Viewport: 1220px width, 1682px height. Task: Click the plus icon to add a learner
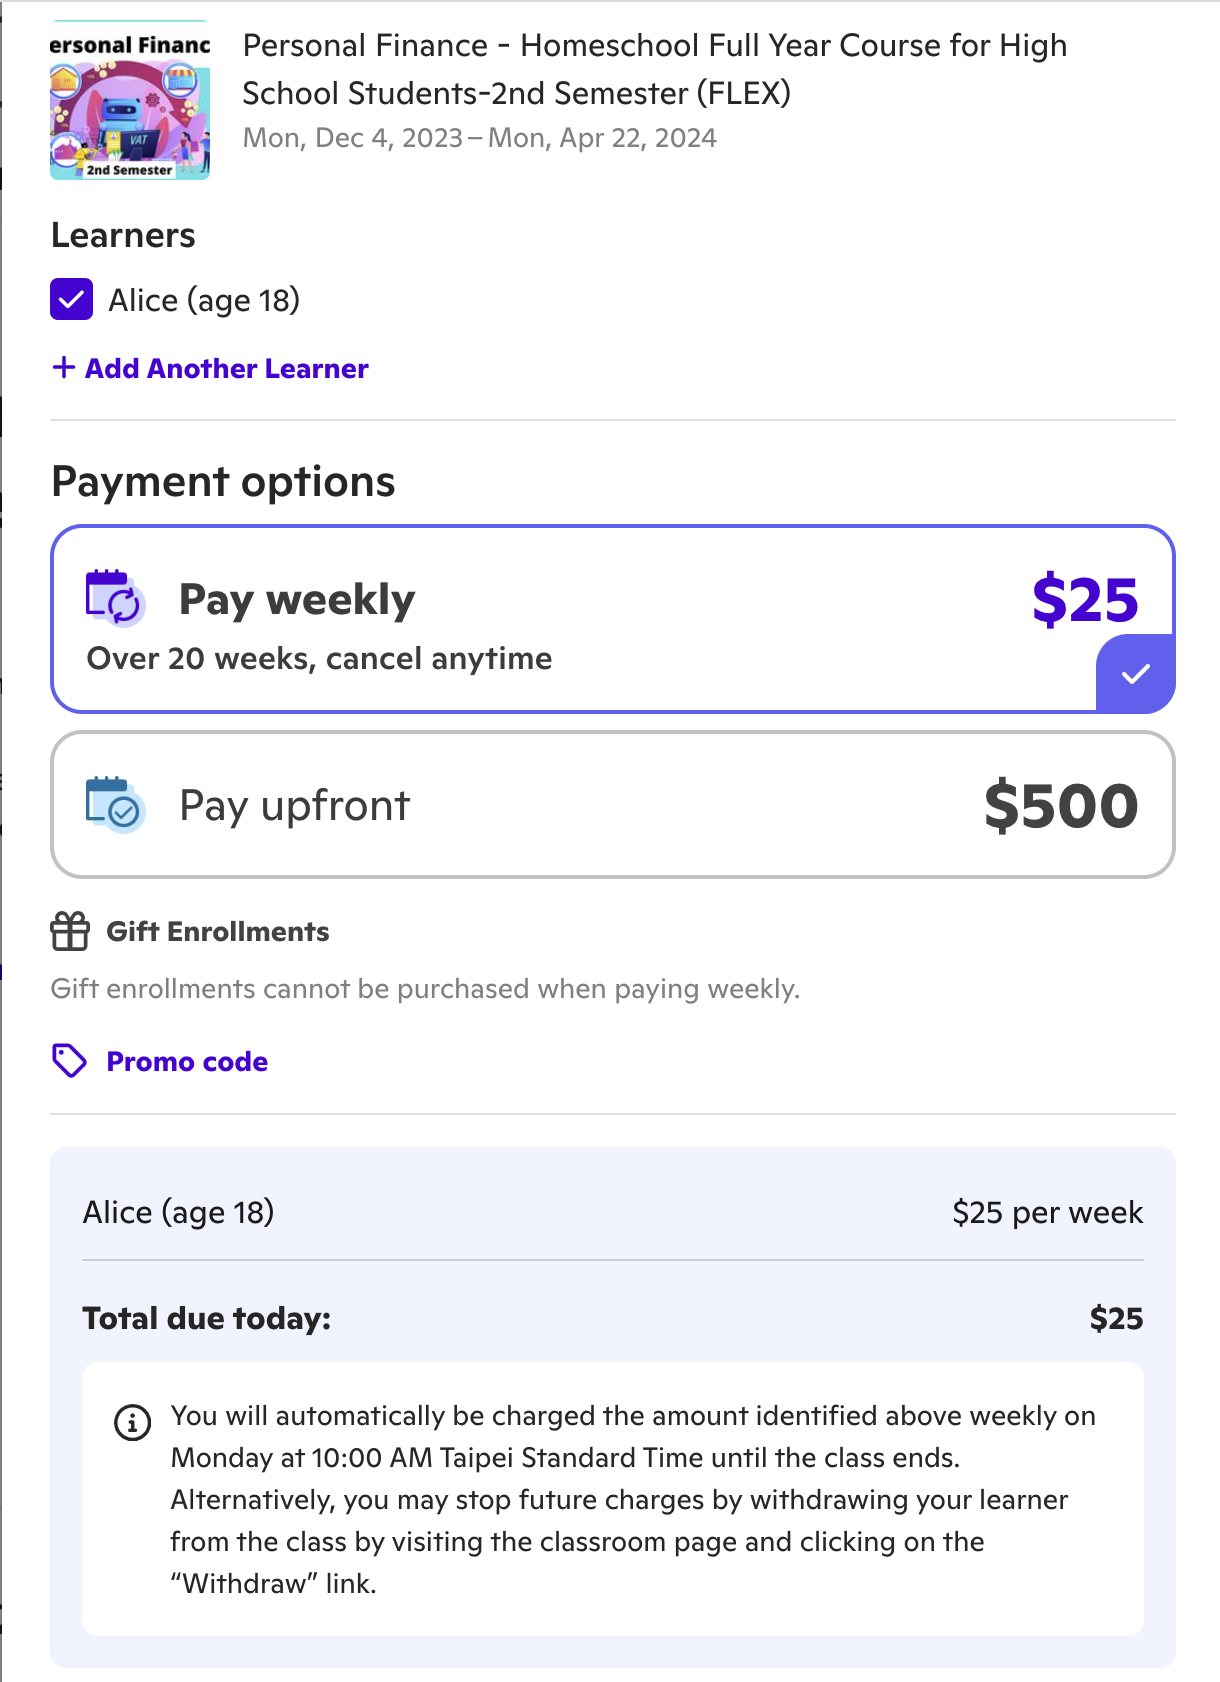[x=64, y=368]
